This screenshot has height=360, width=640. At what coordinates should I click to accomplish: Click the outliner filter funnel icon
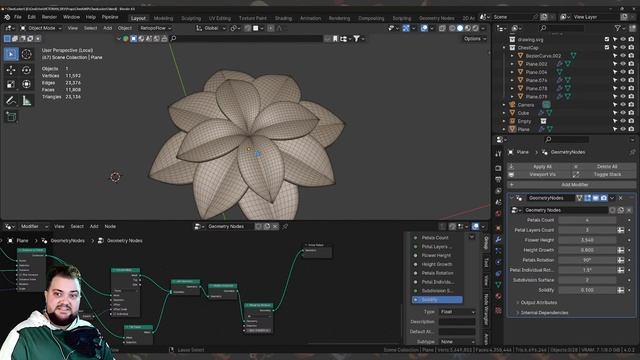point(618,28)
